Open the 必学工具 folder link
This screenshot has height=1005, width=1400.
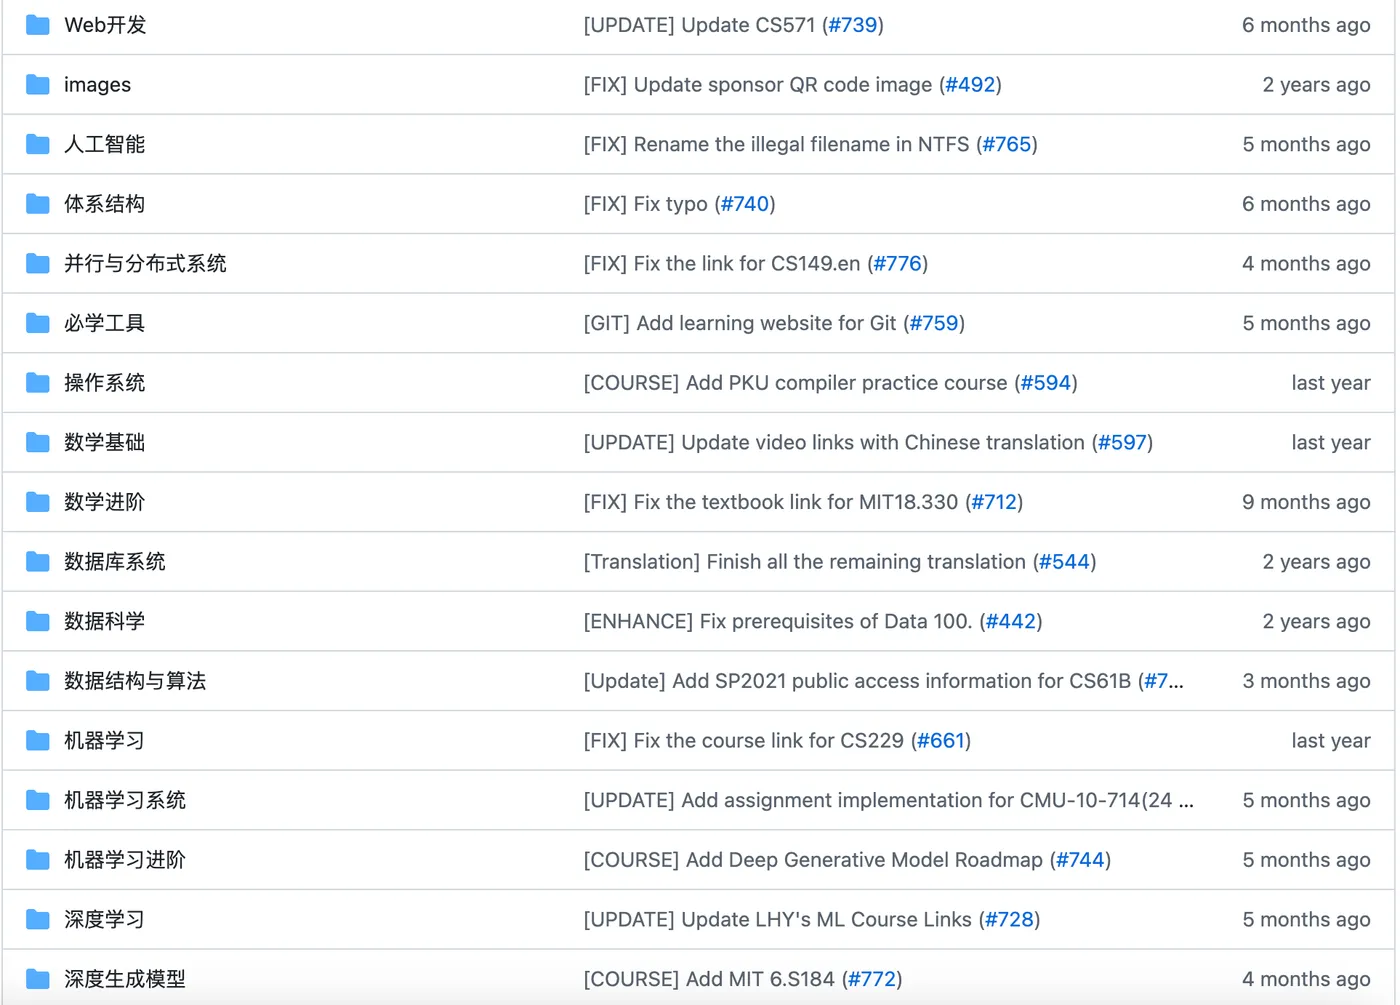[x=104, y=323]
